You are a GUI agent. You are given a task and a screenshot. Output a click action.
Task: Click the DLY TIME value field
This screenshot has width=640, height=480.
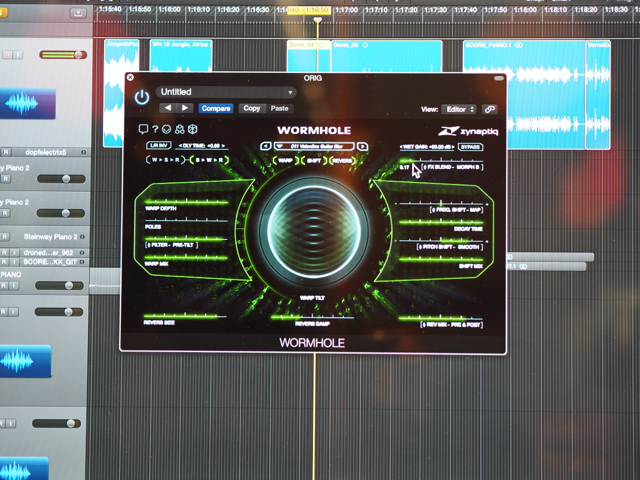coord(202,146)
